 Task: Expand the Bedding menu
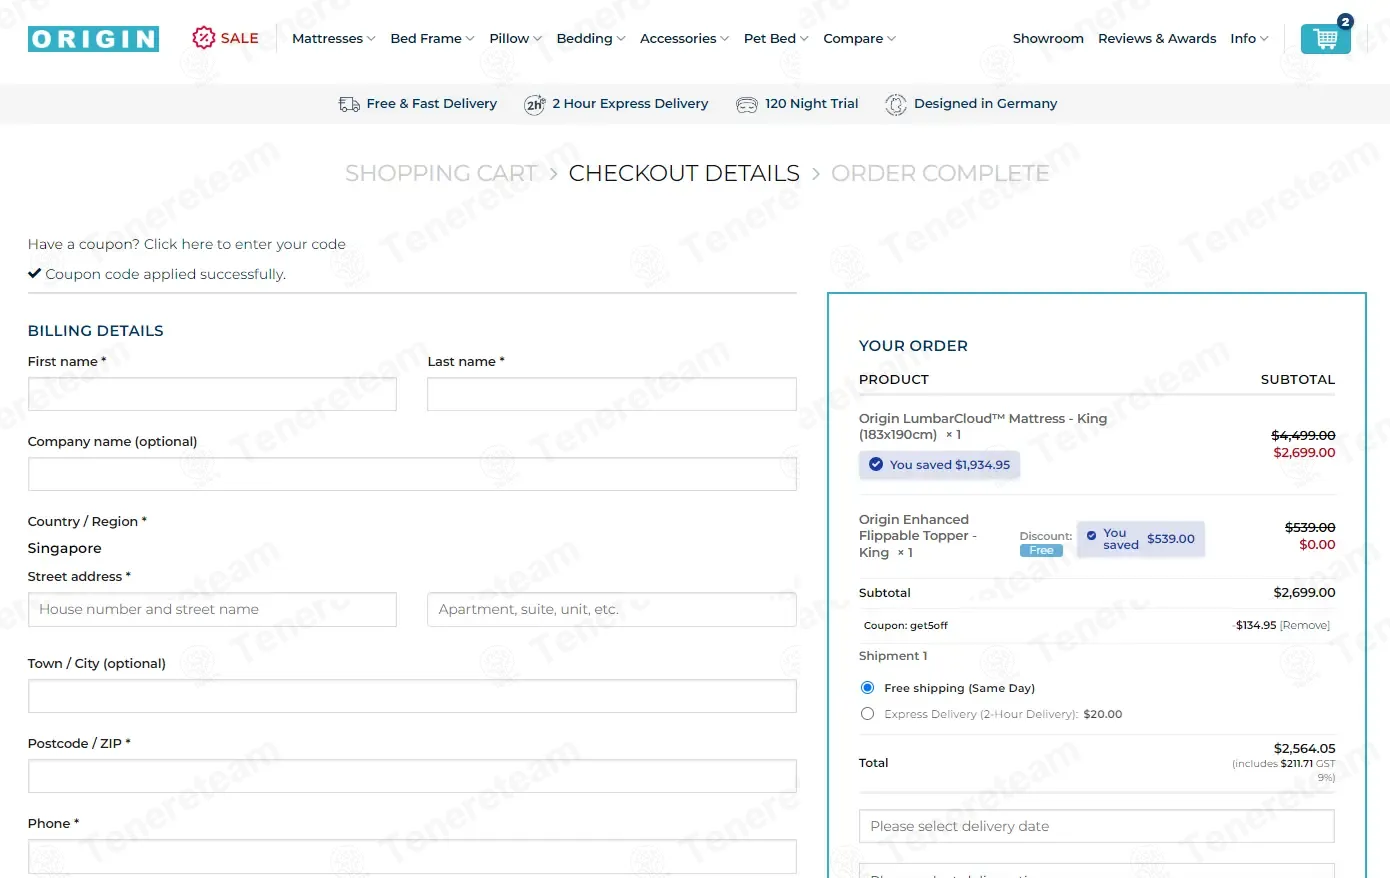tap(591, 39)
